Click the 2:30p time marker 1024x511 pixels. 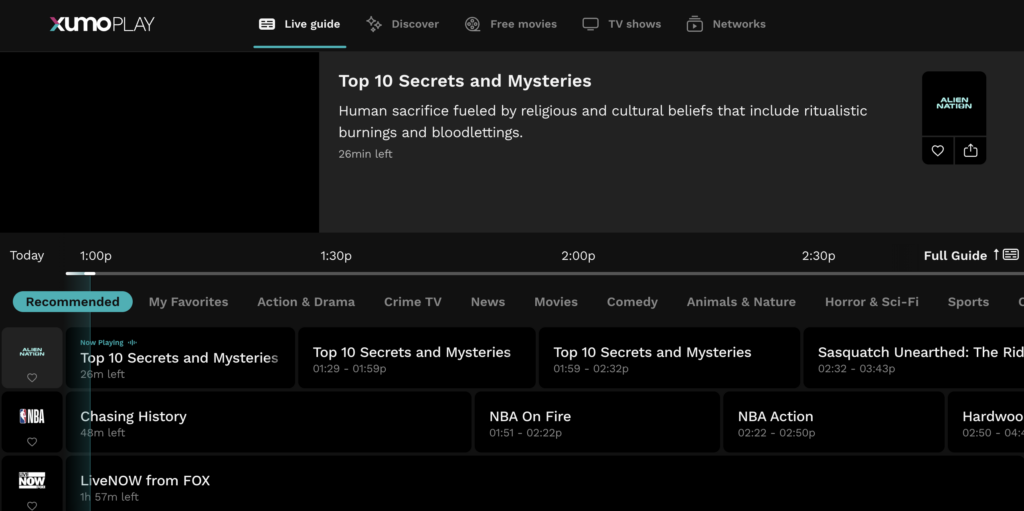point(818,256)
